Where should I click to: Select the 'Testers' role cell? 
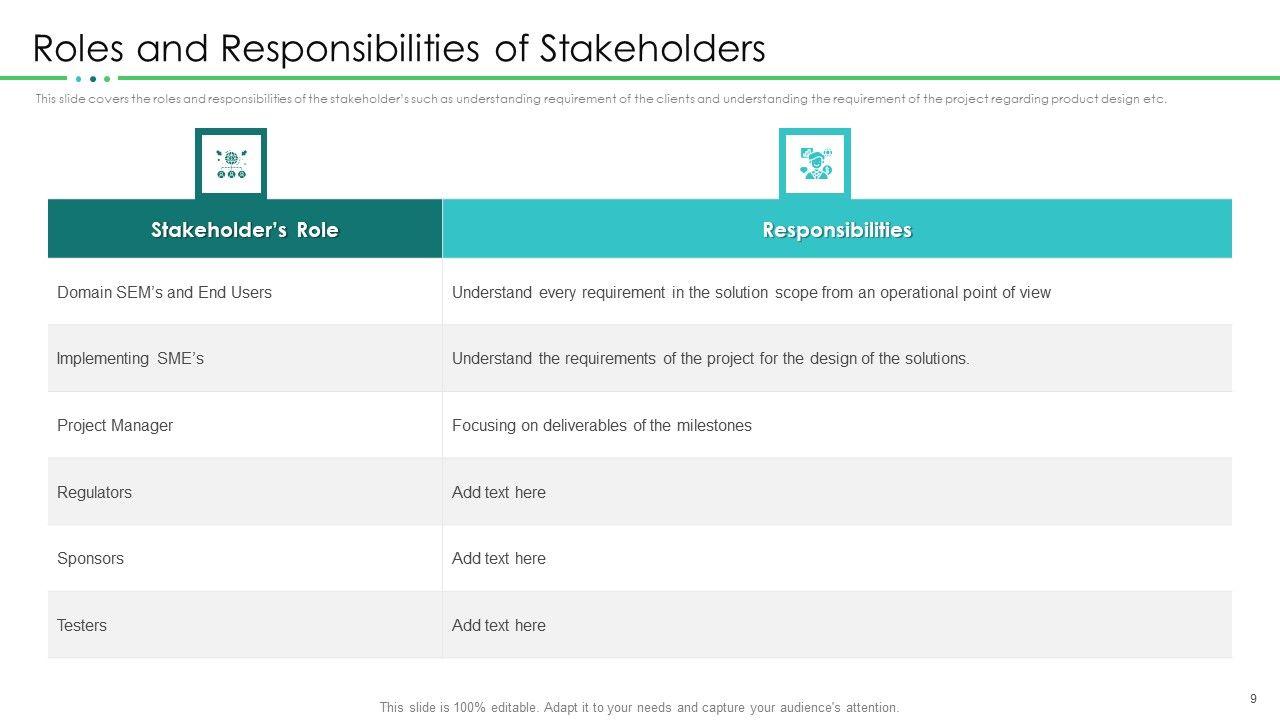click(x=82, y=625)
